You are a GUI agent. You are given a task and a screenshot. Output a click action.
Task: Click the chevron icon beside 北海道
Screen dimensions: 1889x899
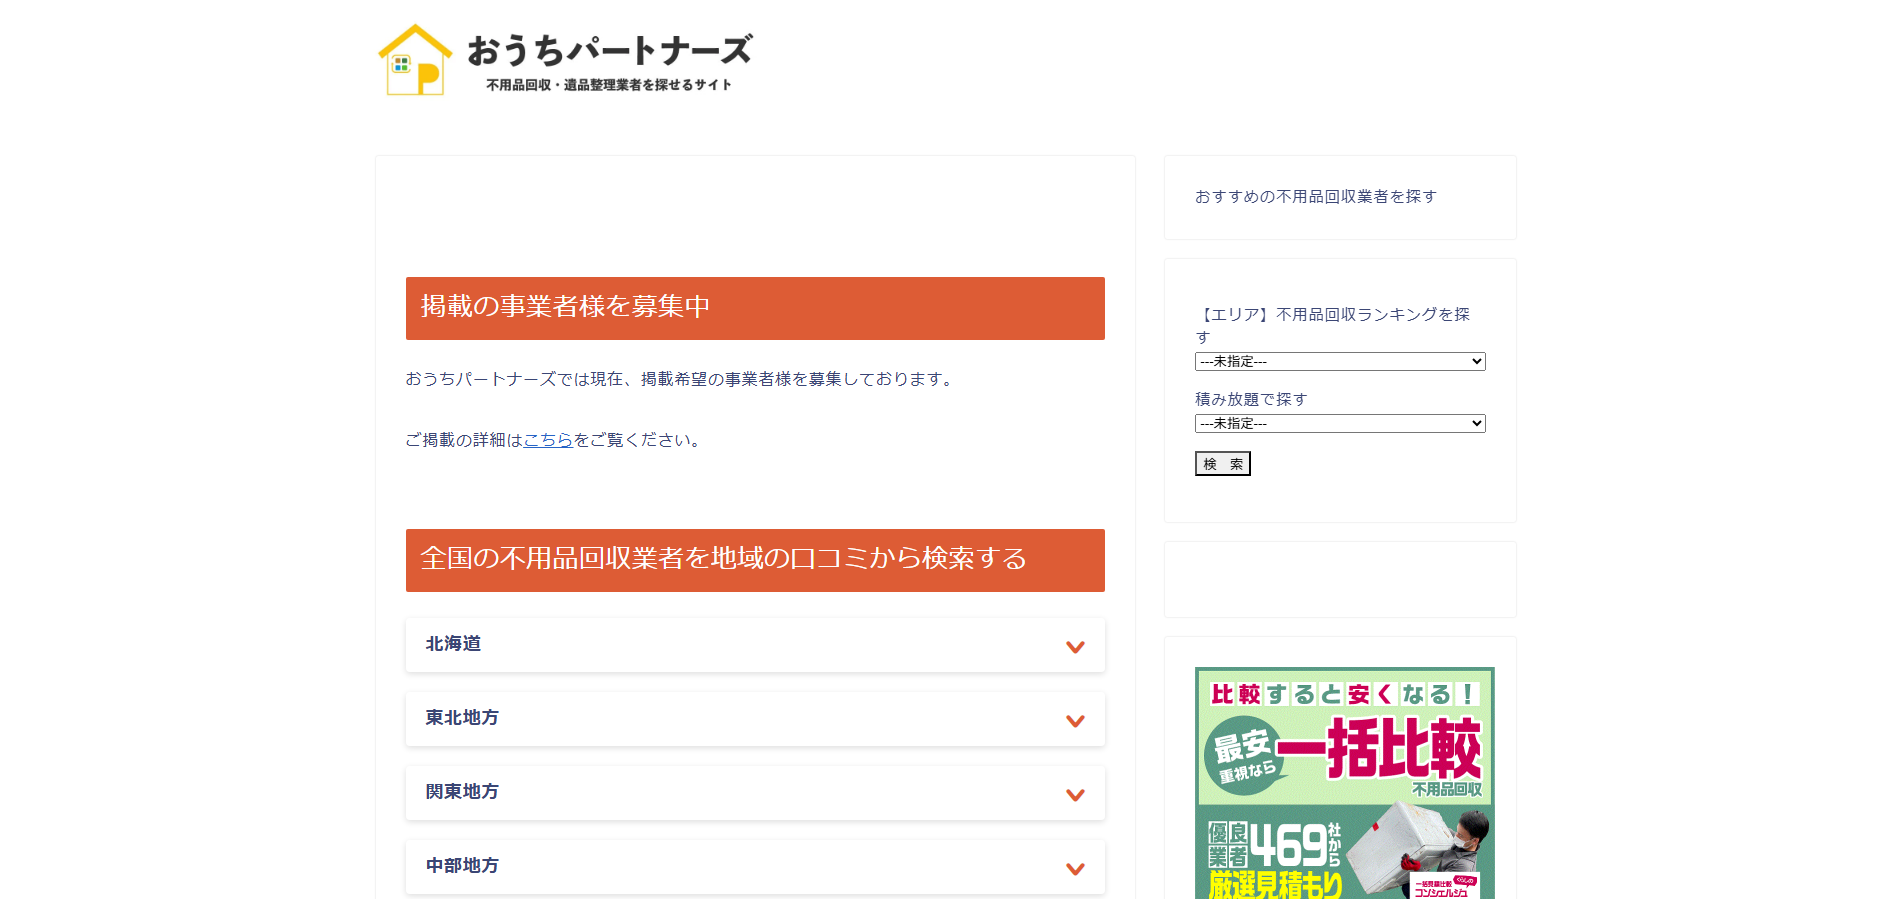click(1075, 647)
